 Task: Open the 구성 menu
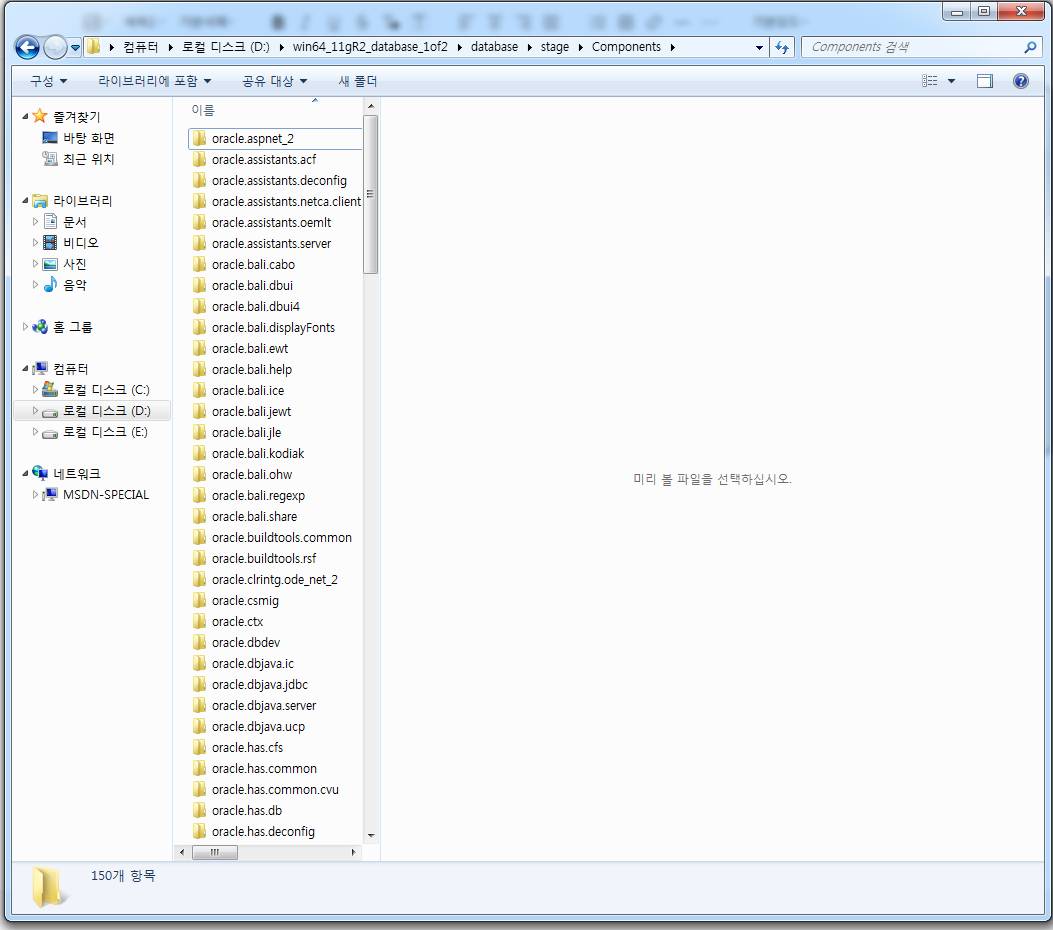48,81
